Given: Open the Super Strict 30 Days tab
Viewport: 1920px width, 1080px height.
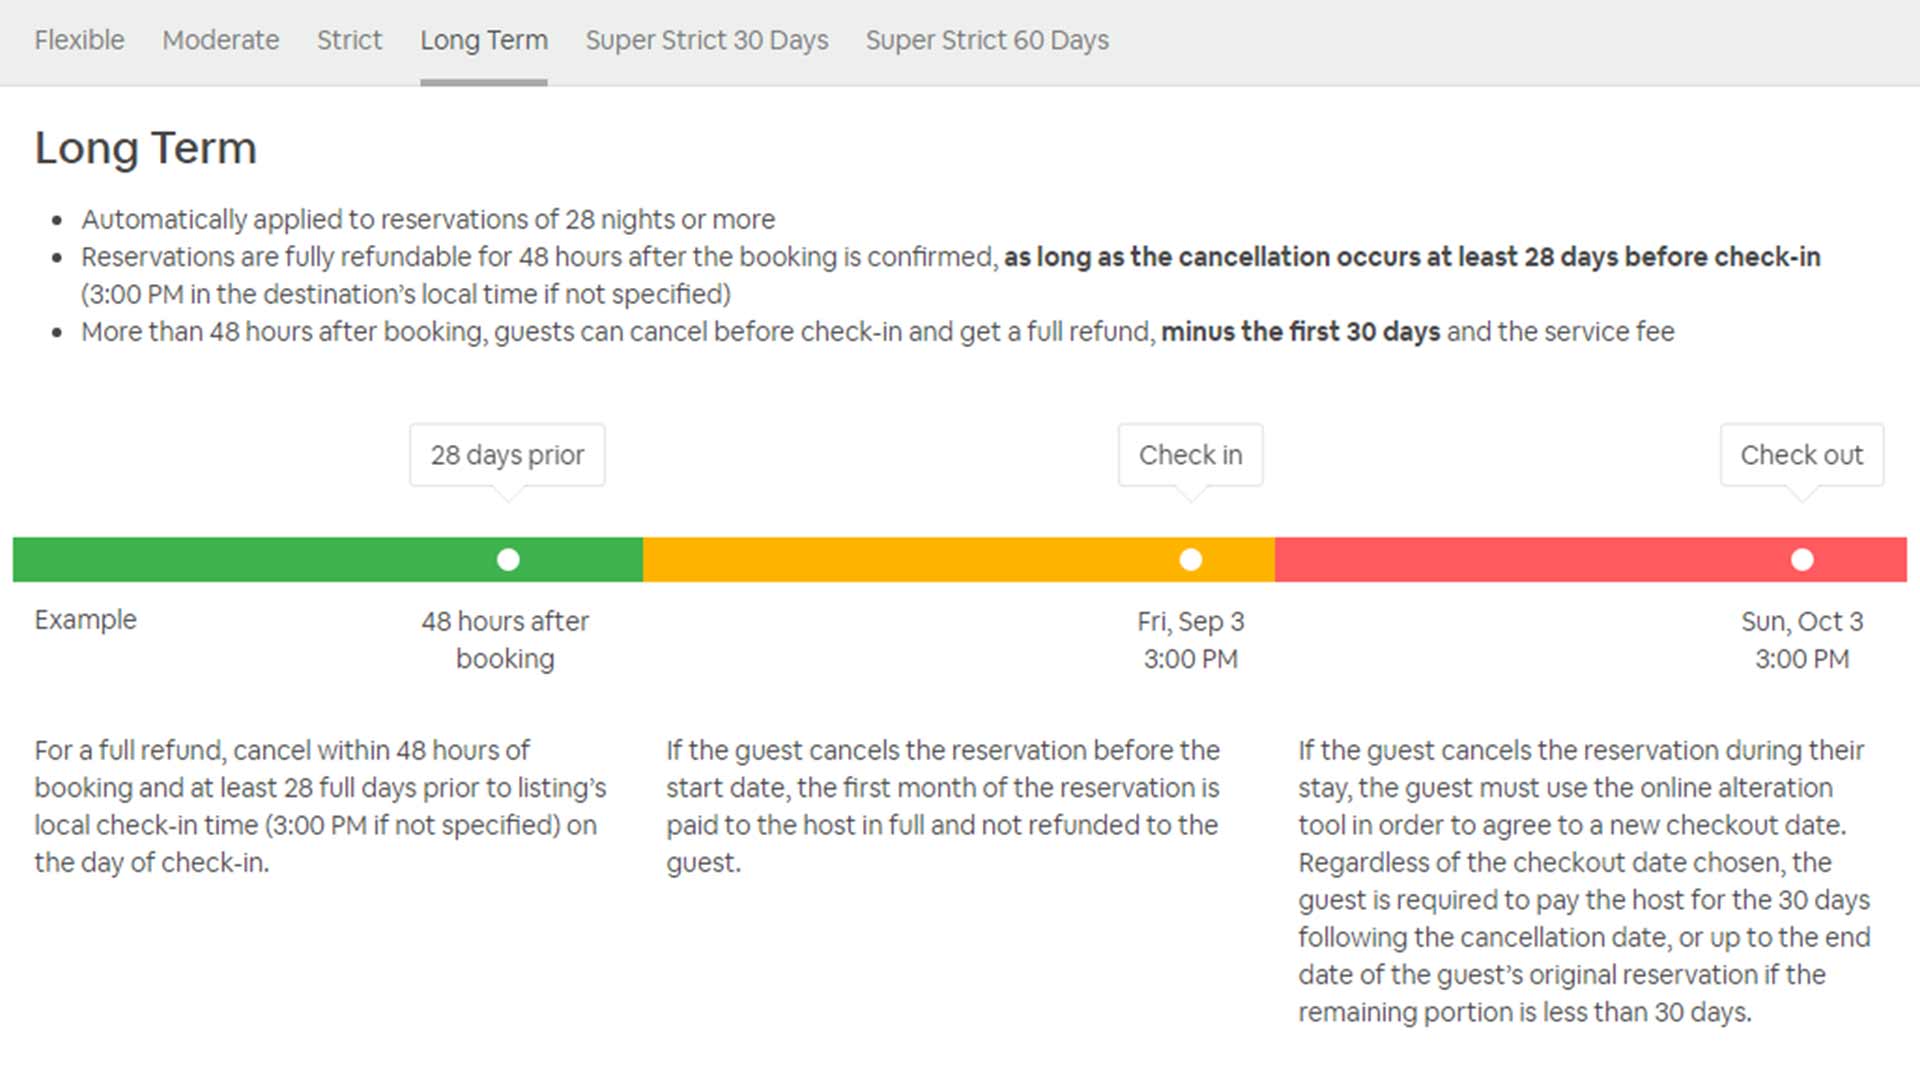Looking at the screenshot, I should click(706, 40).
